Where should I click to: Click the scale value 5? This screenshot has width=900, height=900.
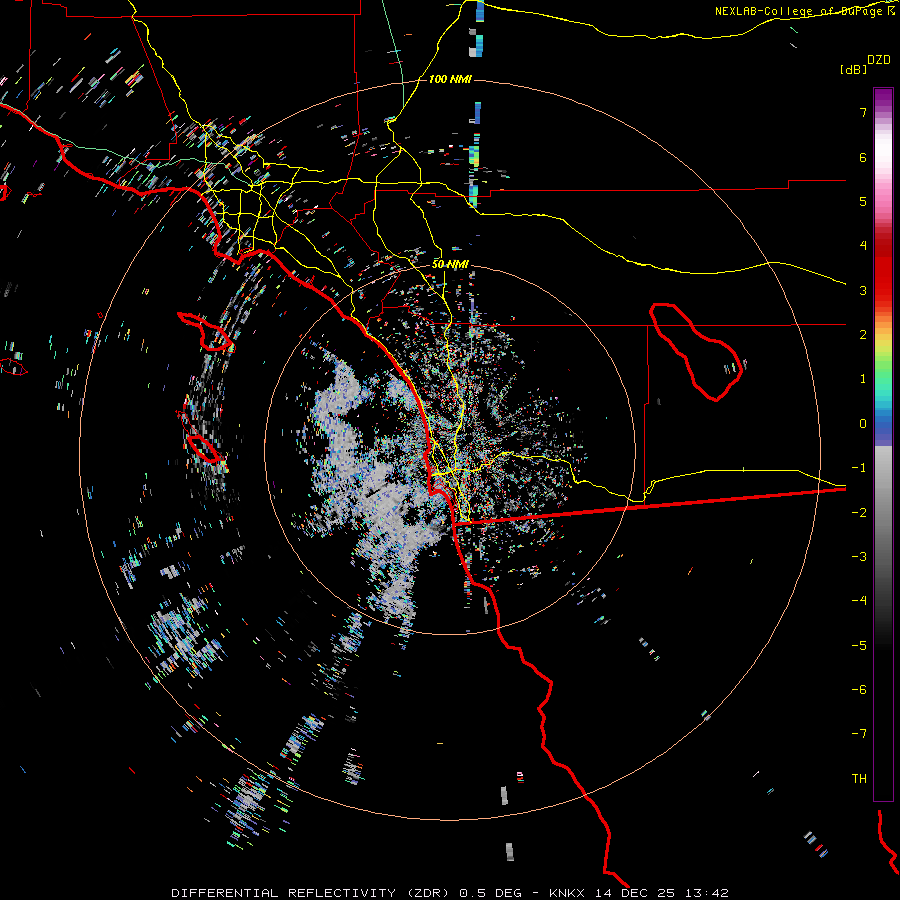point(863,201)
